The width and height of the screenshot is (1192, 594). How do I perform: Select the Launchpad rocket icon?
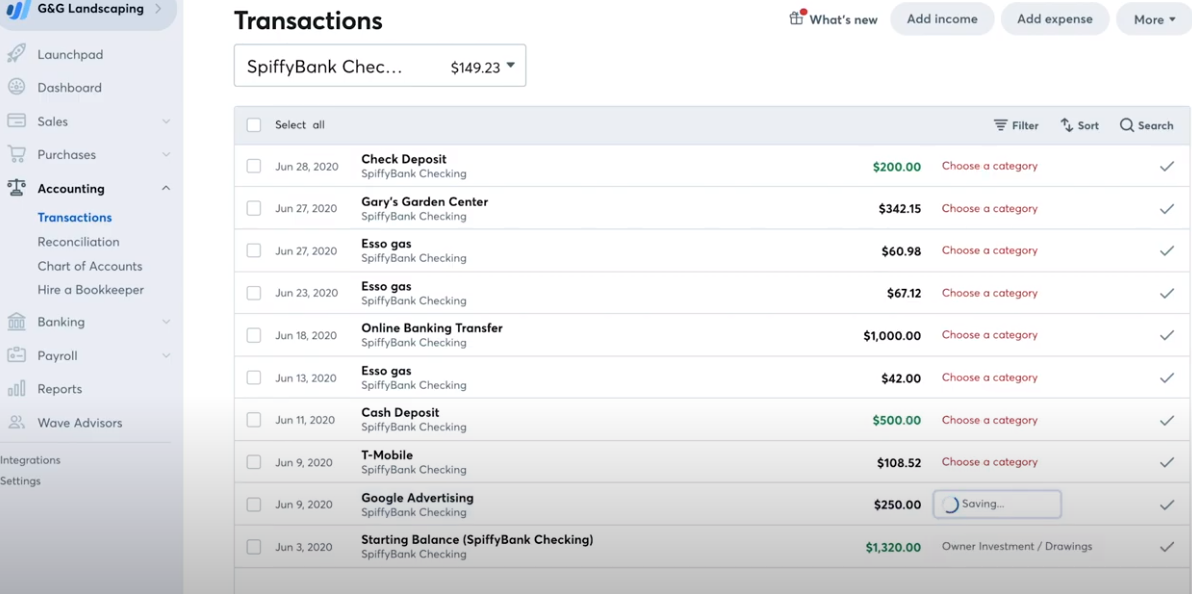point(20,54)
